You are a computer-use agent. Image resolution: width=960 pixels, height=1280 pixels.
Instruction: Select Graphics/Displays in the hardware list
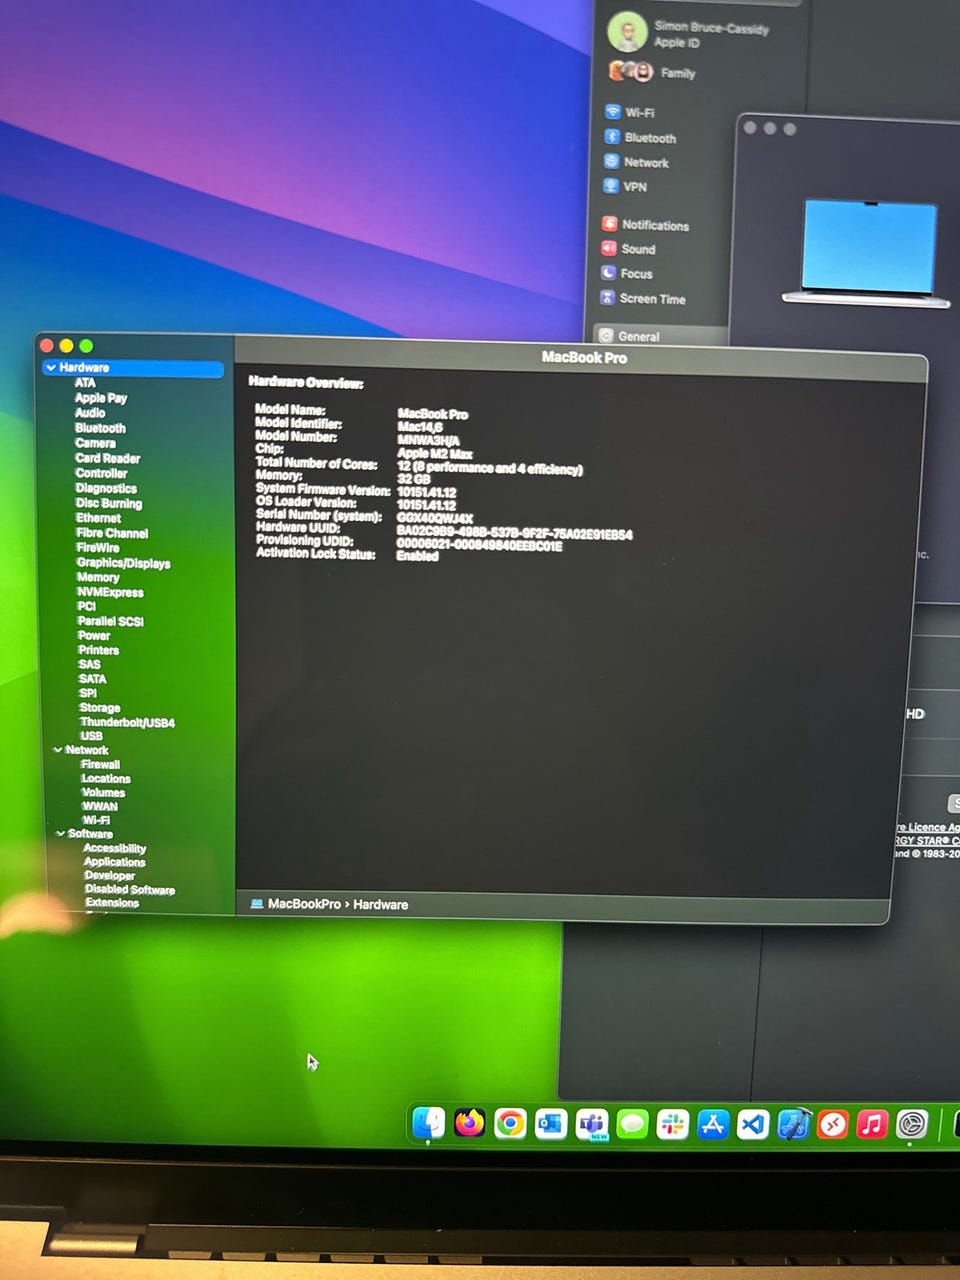[x=123, y=563]
